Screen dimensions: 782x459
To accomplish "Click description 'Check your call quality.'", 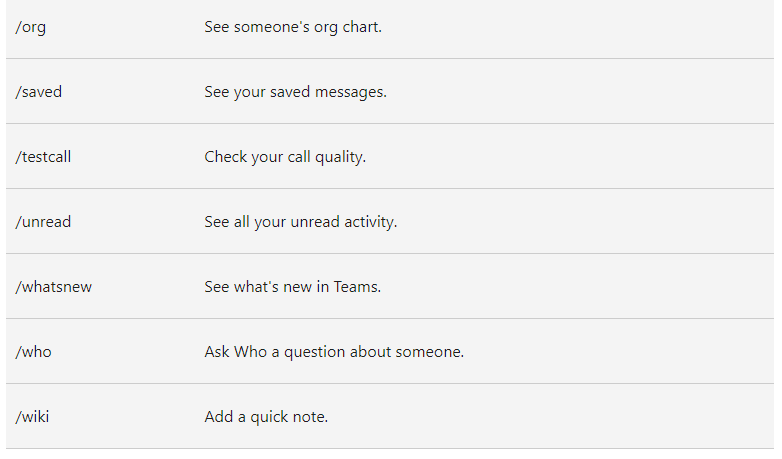I will (x=285, y=157).
